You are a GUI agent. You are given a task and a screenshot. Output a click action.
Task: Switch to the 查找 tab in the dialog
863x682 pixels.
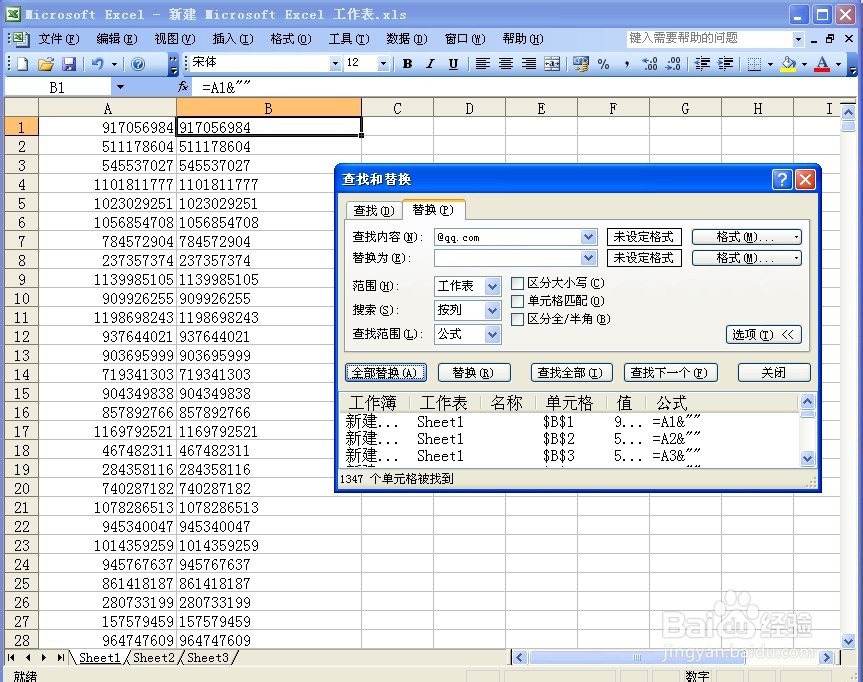[371, 210]
